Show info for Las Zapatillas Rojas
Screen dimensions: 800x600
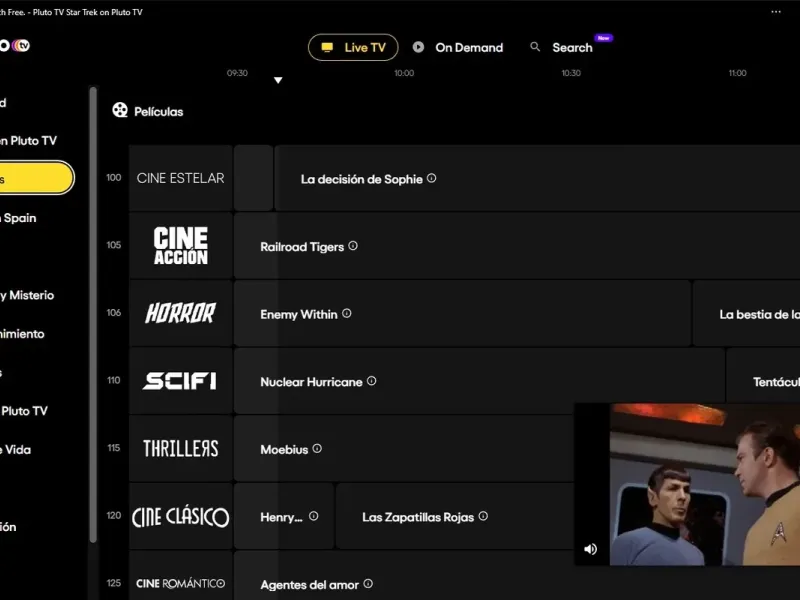point(483,516)
